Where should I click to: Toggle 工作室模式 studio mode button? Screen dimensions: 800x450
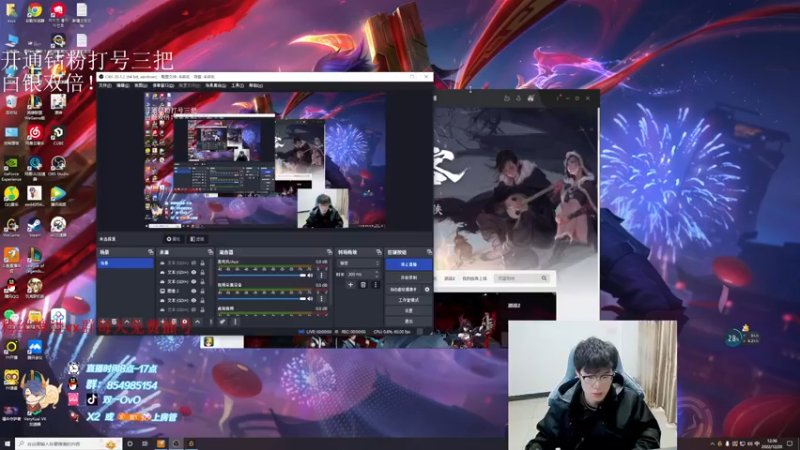pos(409,300)
